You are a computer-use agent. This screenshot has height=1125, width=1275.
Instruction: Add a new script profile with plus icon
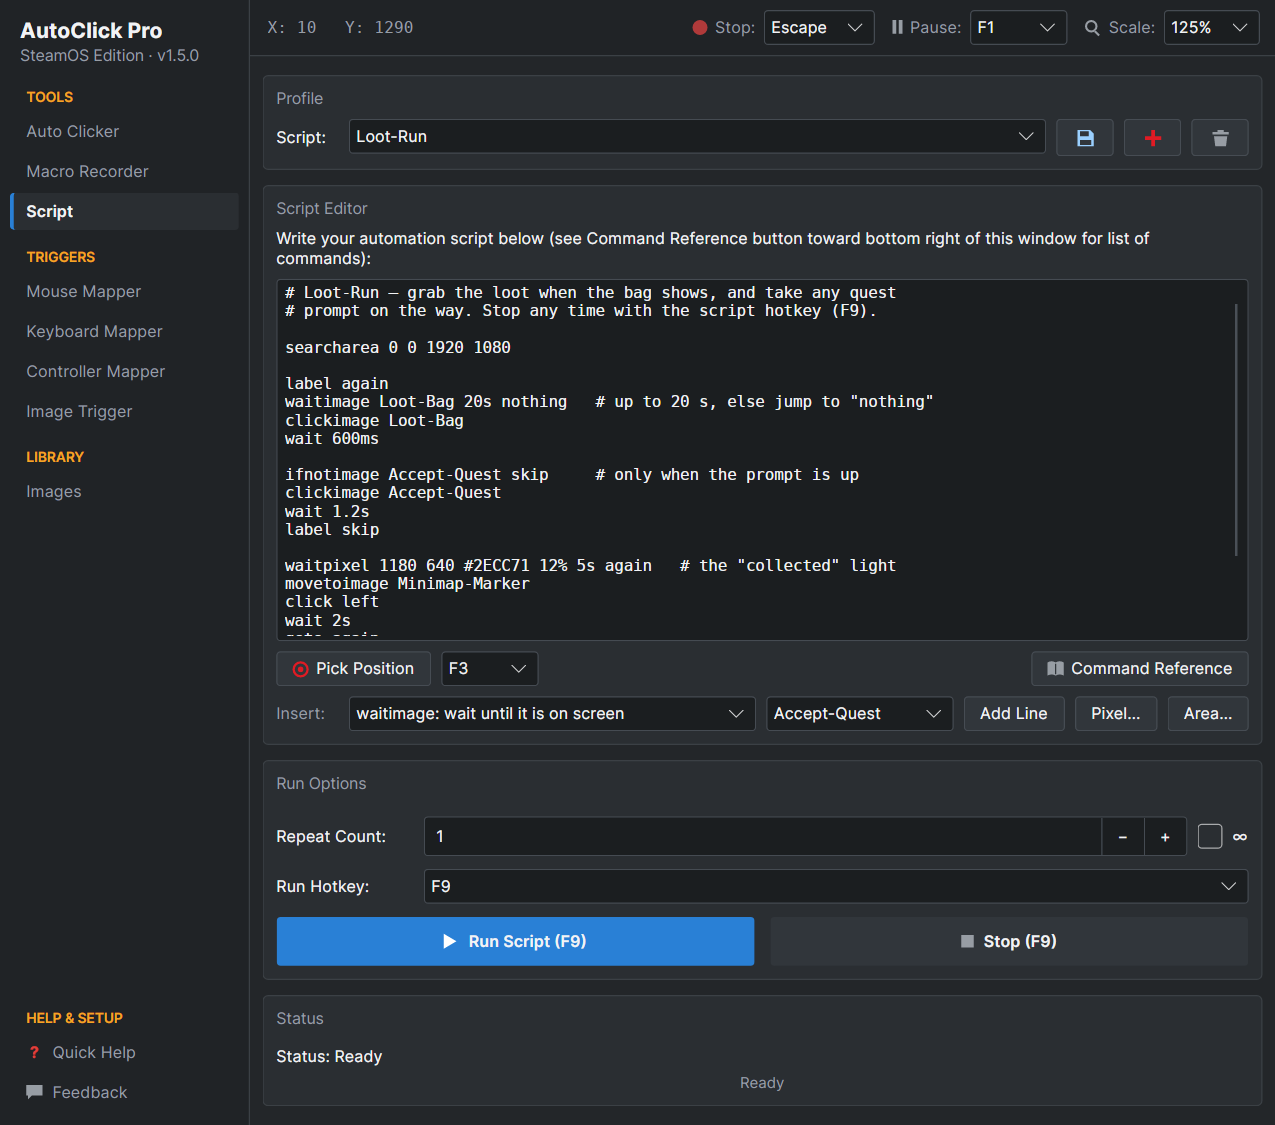point(1152,138)
